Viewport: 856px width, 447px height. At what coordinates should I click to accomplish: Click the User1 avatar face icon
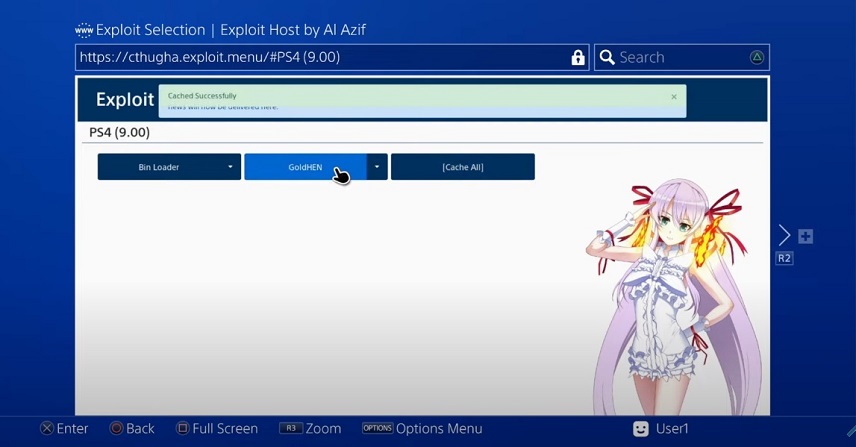click(641, 429)
